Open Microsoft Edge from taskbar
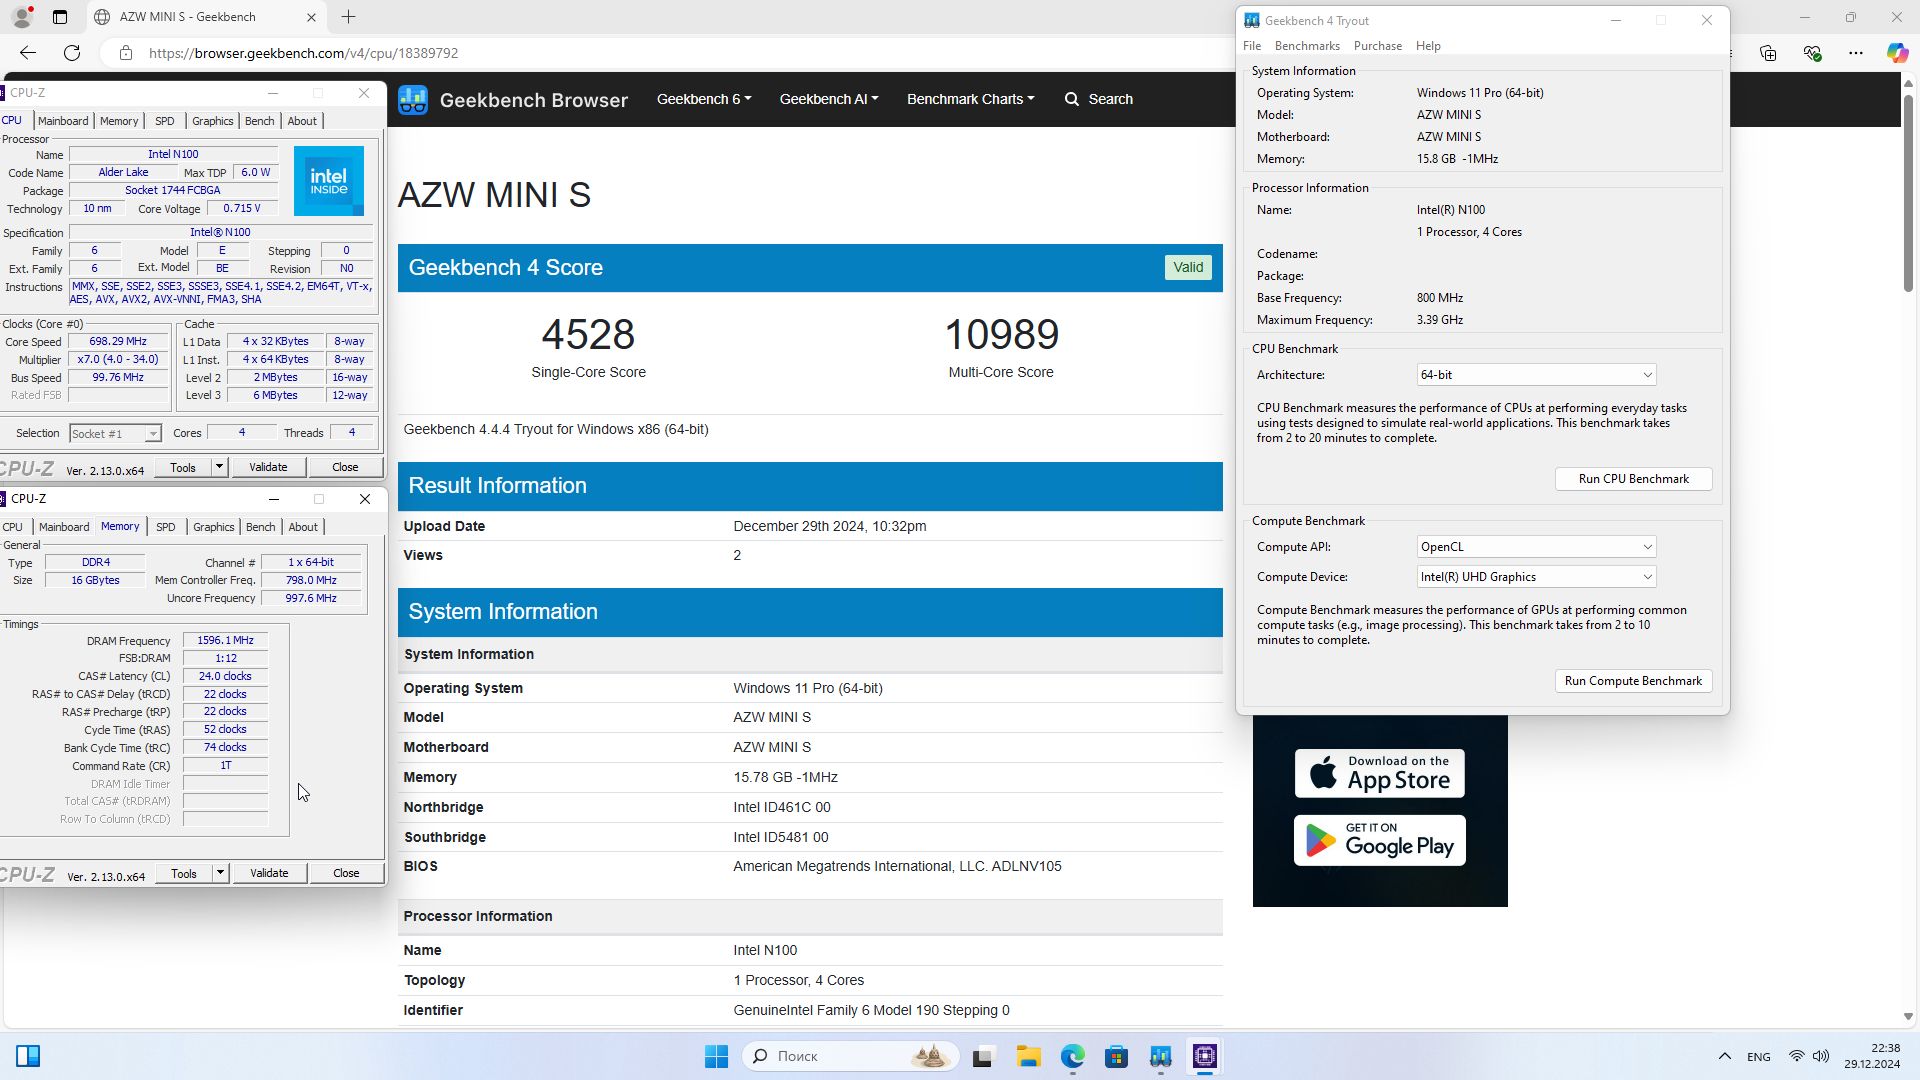The height and width of the screenshot is (1080, 1920). (1072, 1056)
